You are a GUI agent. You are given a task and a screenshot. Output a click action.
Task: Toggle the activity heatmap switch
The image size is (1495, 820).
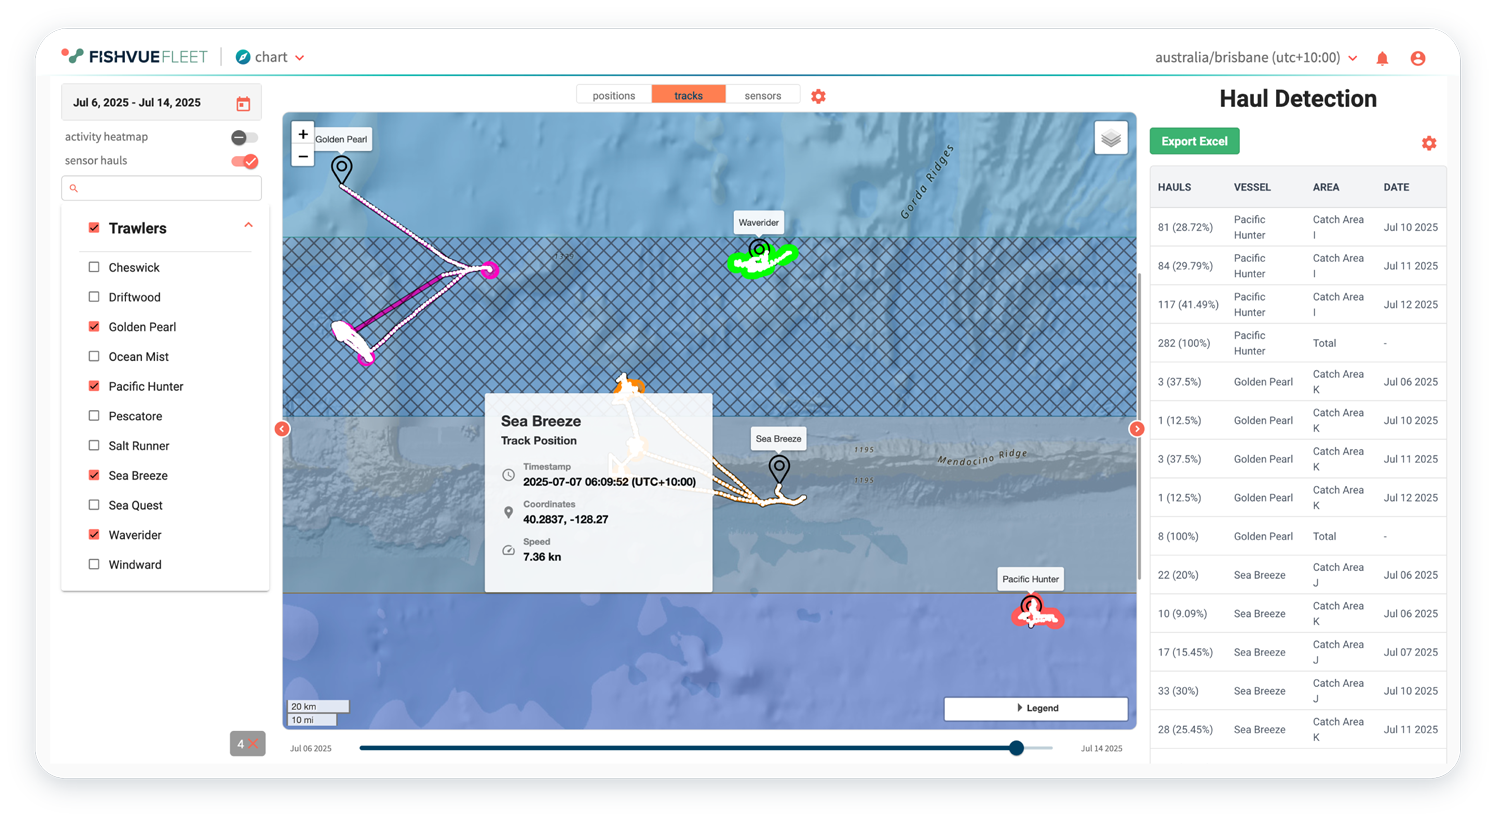pos(244,137)
